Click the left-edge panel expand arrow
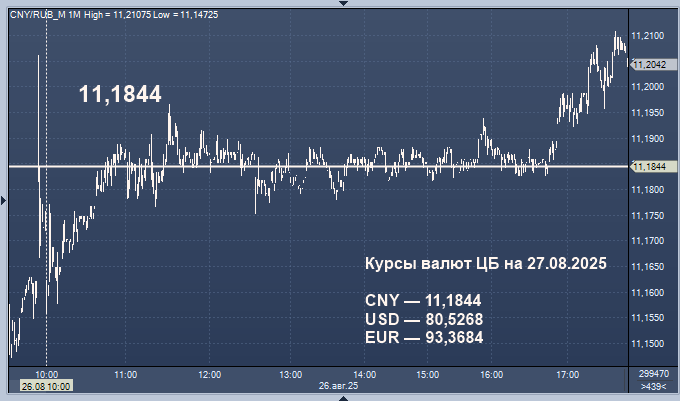680x401 pixels. coord(3,201)
